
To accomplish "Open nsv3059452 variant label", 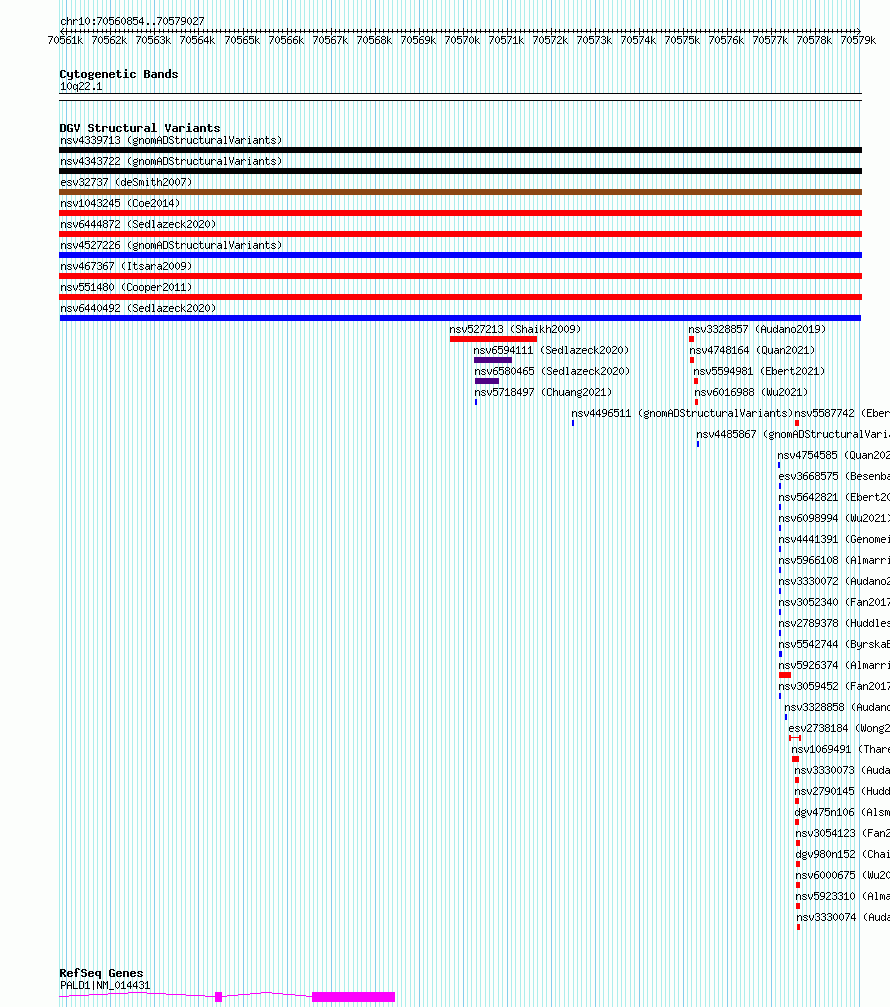I will pyautogui.click(x=834, y=687).
